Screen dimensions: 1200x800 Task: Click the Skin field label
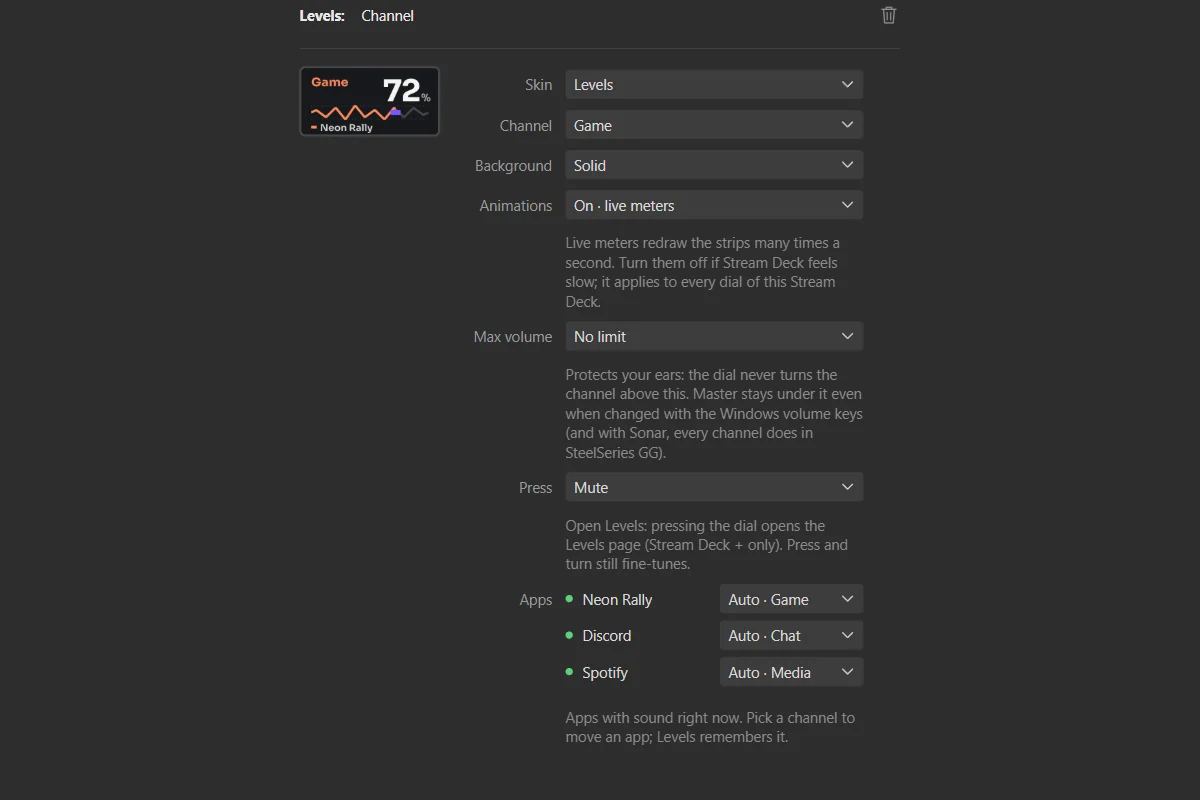tap(538, 85)
